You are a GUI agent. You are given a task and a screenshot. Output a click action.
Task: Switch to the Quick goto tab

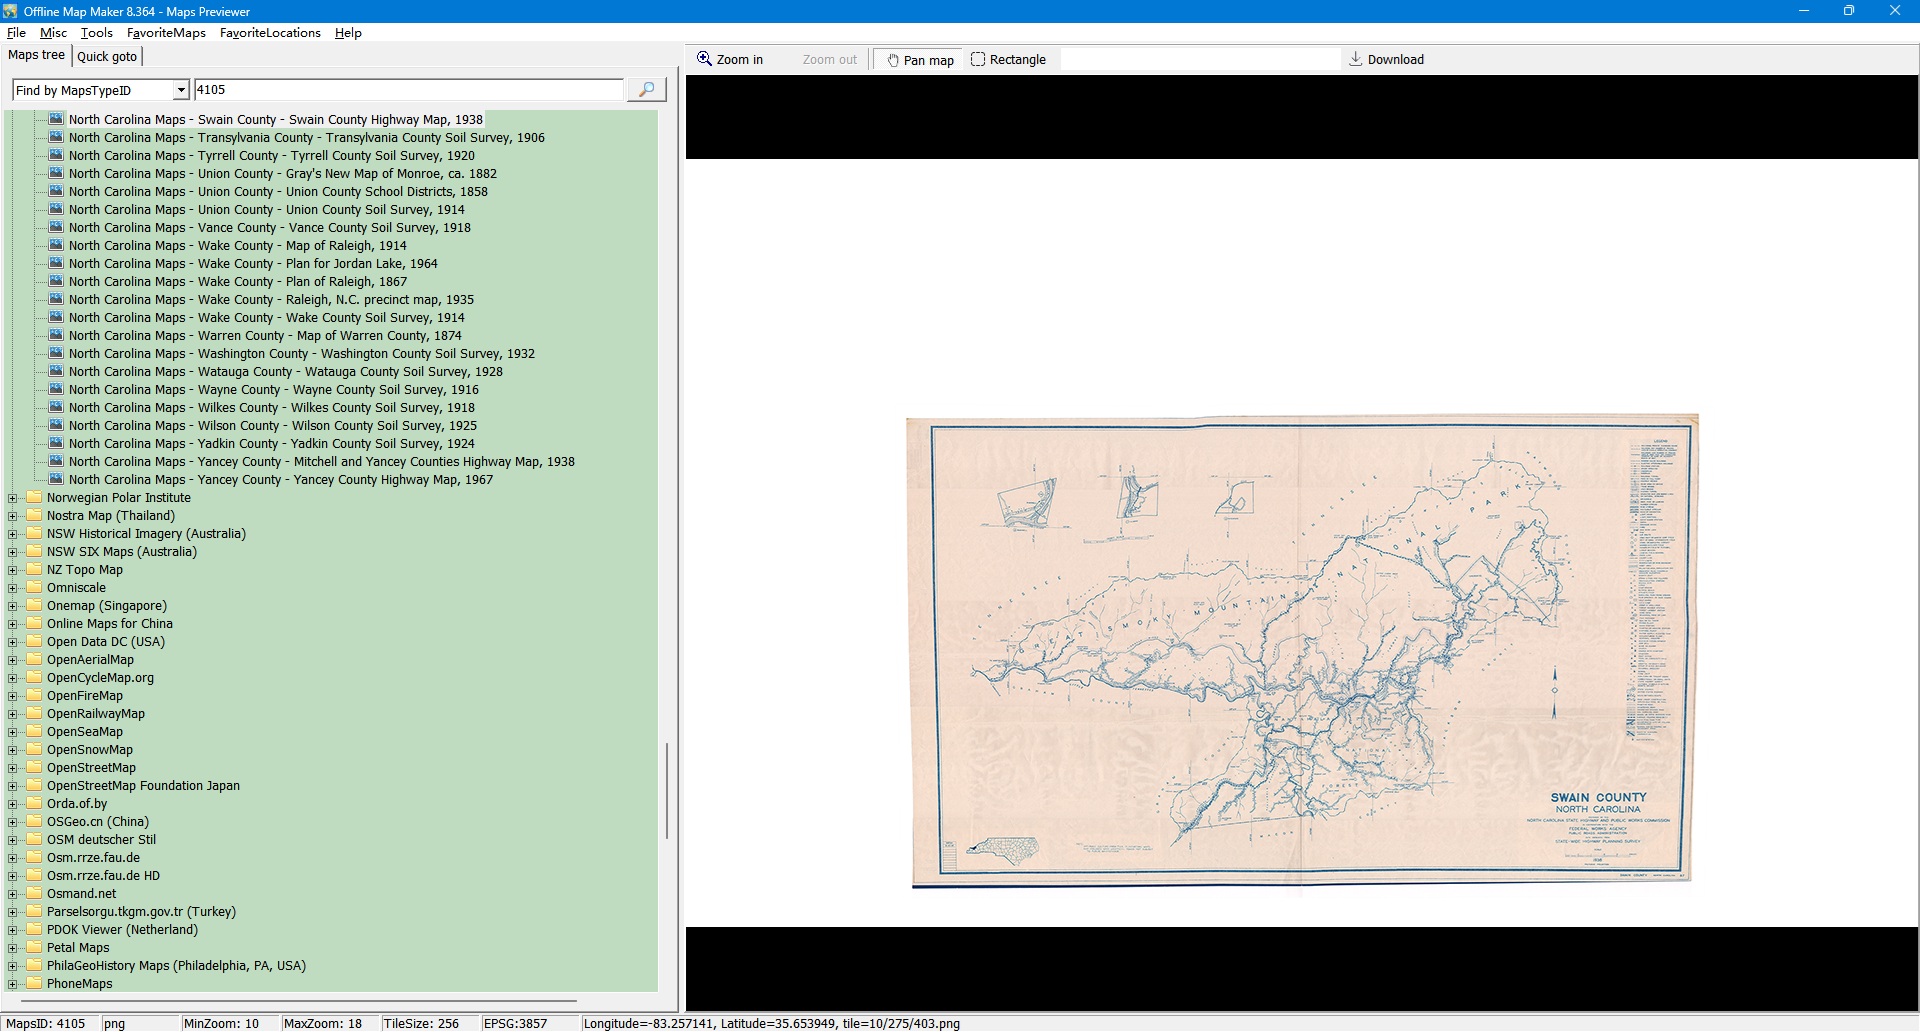coord(107,57)
